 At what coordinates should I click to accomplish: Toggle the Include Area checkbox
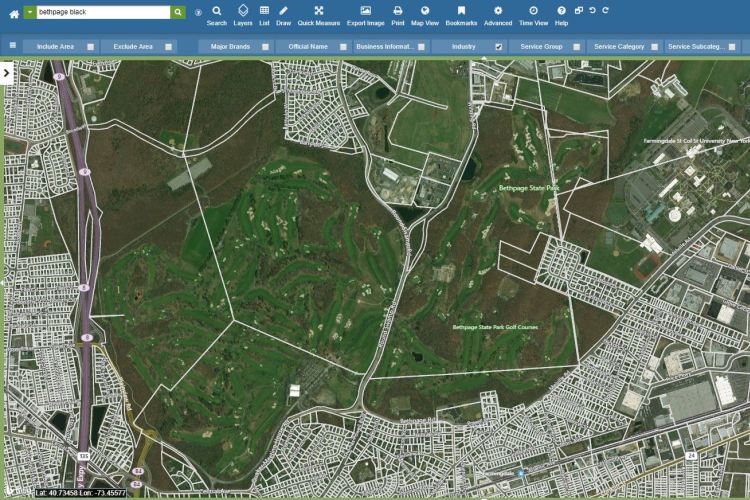coord(90,47)
